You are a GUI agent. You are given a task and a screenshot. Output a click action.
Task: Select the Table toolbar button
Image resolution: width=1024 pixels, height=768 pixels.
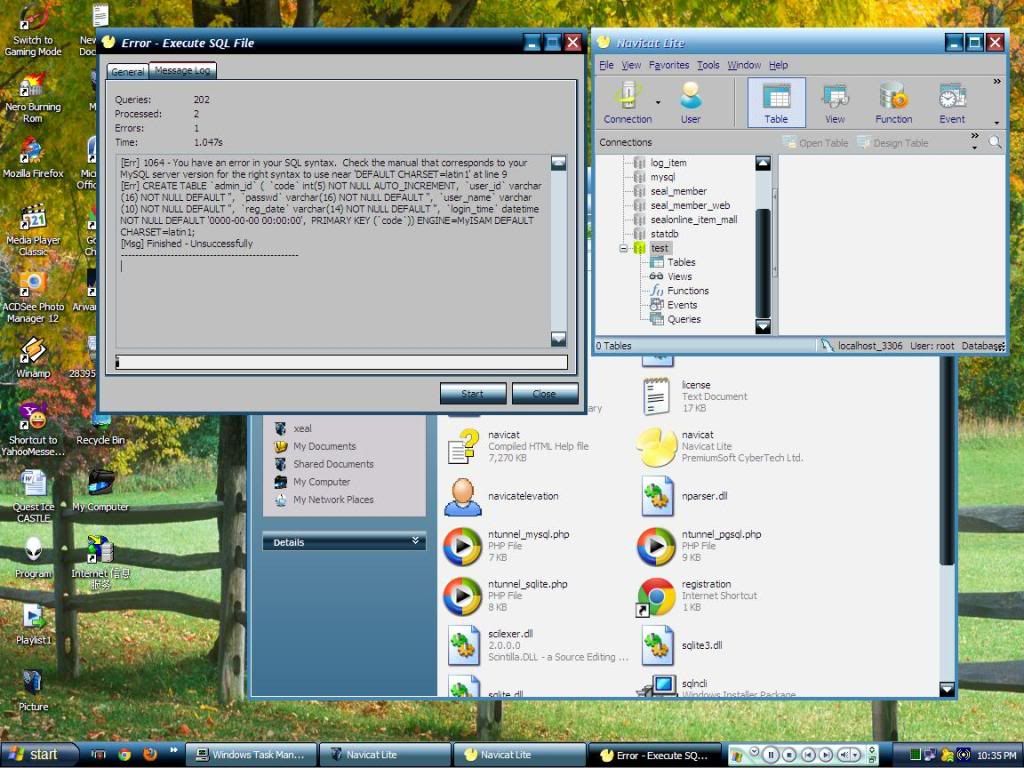[776, 102]
